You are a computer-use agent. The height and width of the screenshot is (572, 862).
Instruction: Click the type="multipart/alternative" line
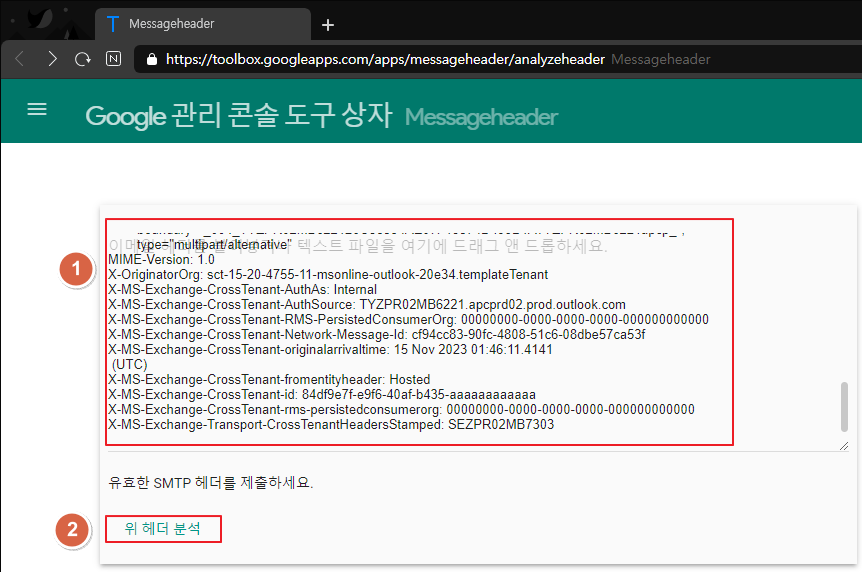214,245
